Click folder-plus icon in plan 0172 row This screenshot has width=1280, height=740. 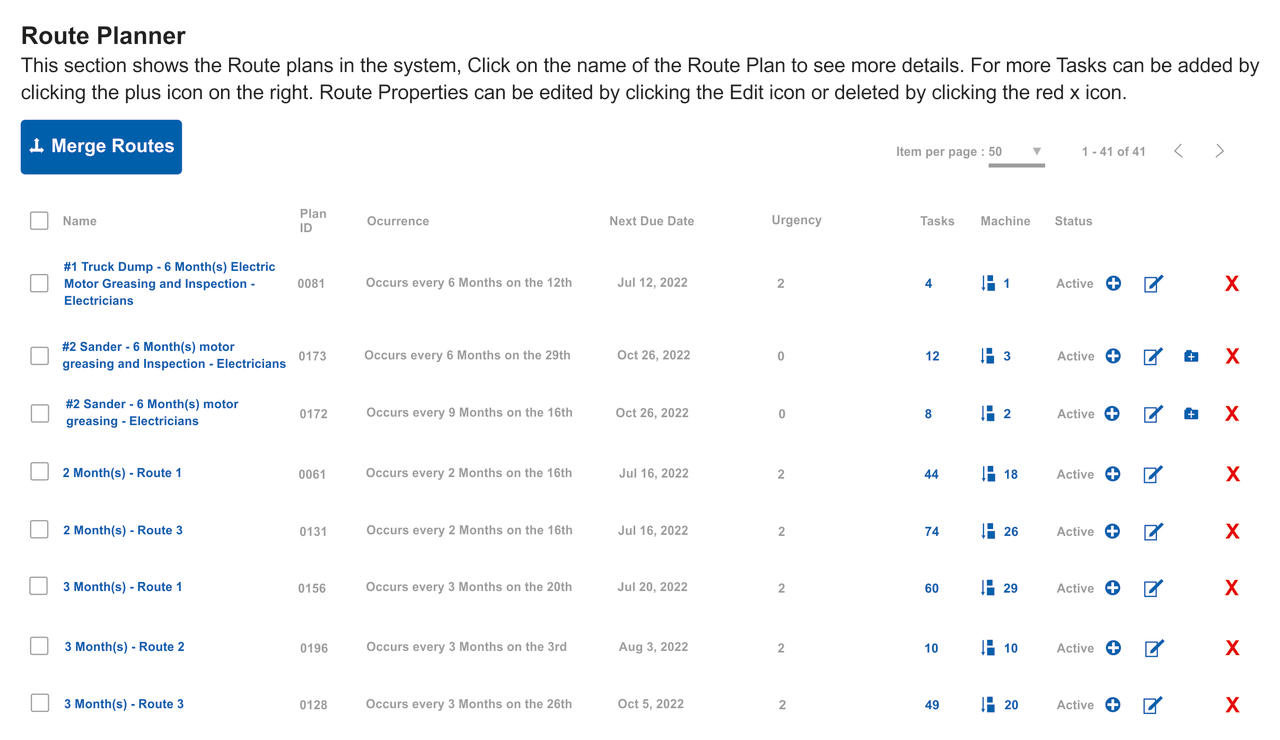click(1191, 414)
